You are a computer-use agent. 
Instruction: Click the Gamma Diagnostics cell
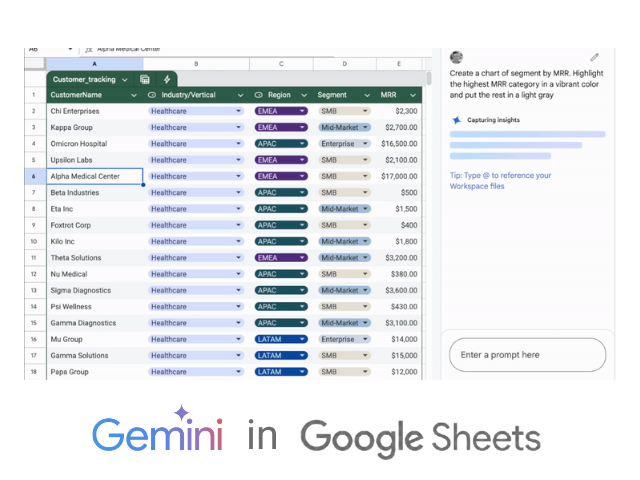[95, 323]
